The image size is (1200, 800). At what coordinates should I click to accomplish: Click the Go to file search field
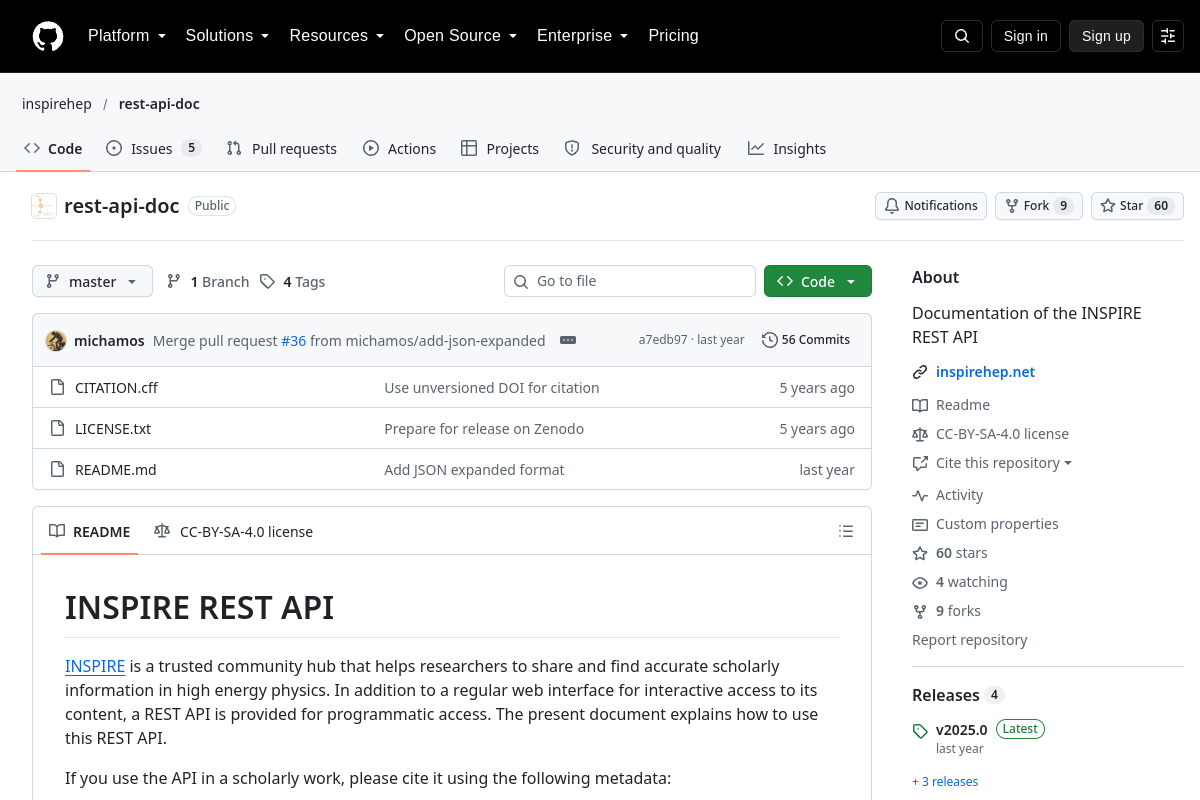point(630,282)
